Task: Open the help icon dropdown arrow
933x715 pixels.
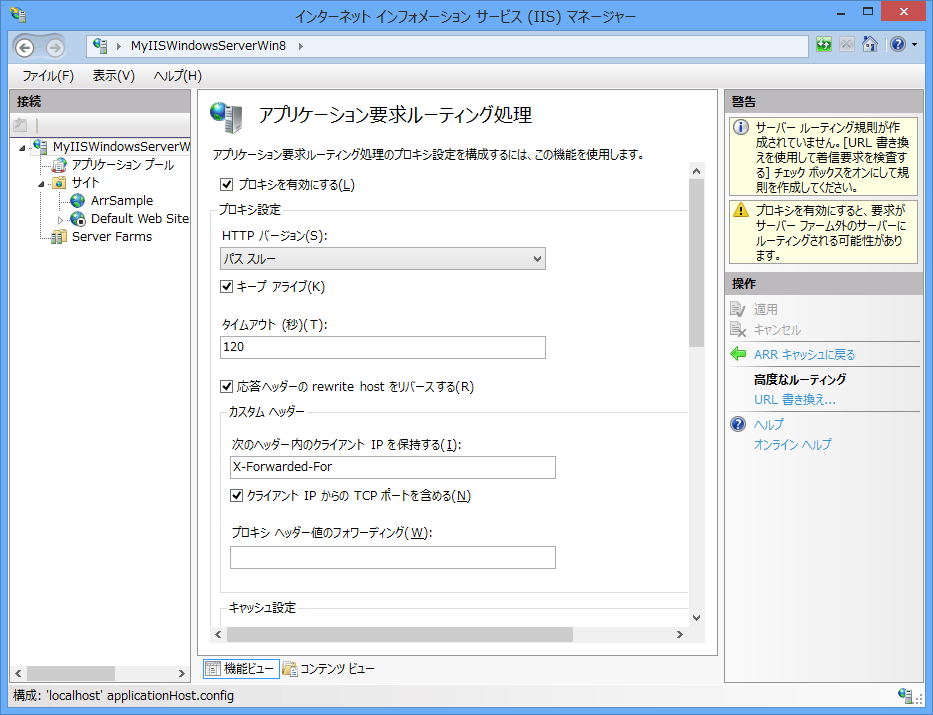Action: click(915, 45)
